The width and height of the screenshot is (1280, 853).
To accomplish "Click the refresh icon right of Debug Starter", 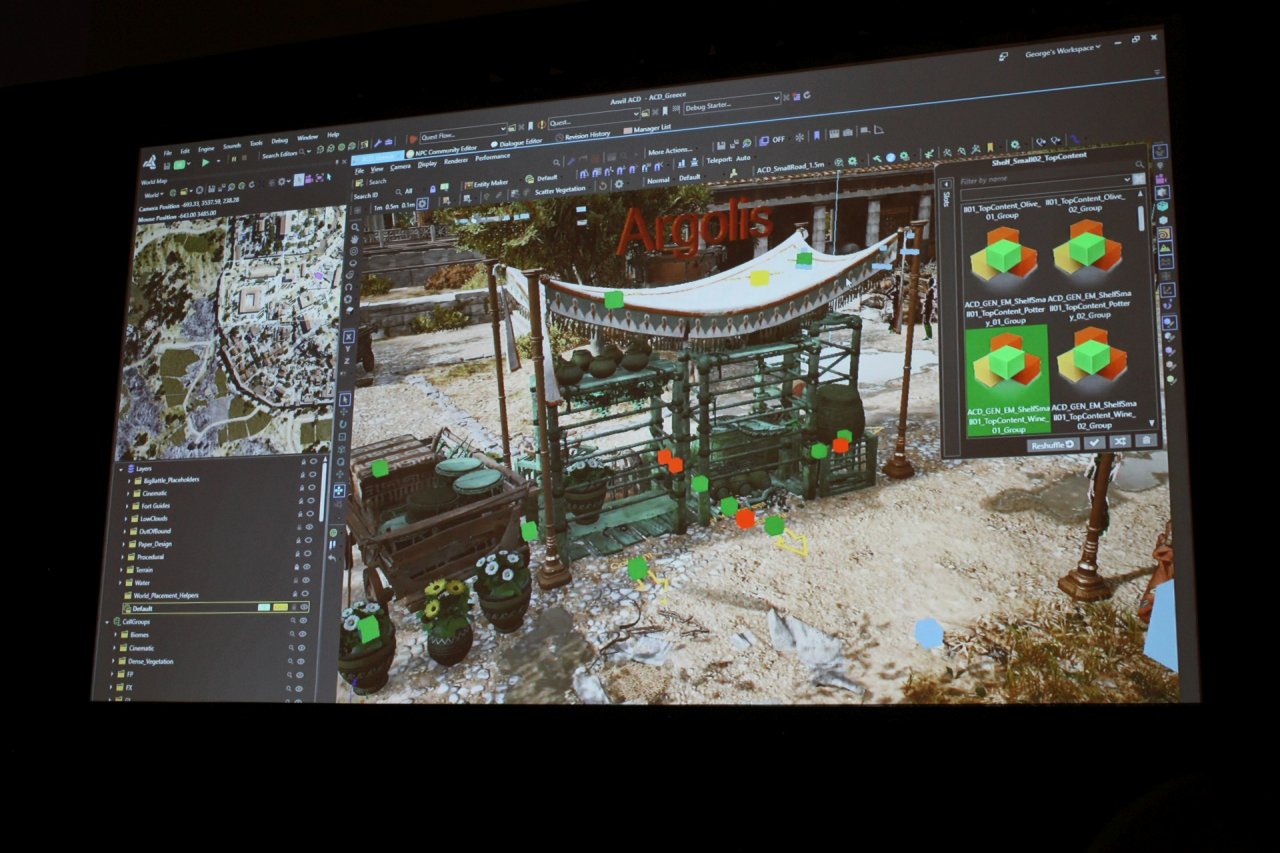I will pos(807,95).
